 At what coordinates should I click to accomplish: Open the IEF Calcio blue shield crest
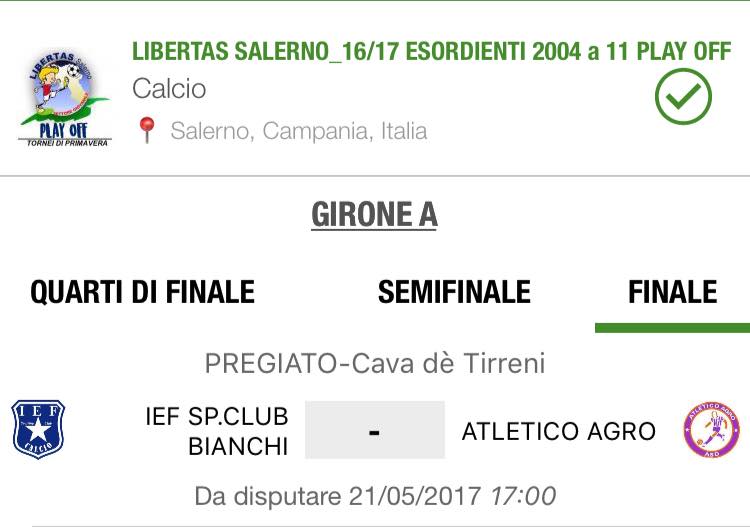click(x=38, y=429)
